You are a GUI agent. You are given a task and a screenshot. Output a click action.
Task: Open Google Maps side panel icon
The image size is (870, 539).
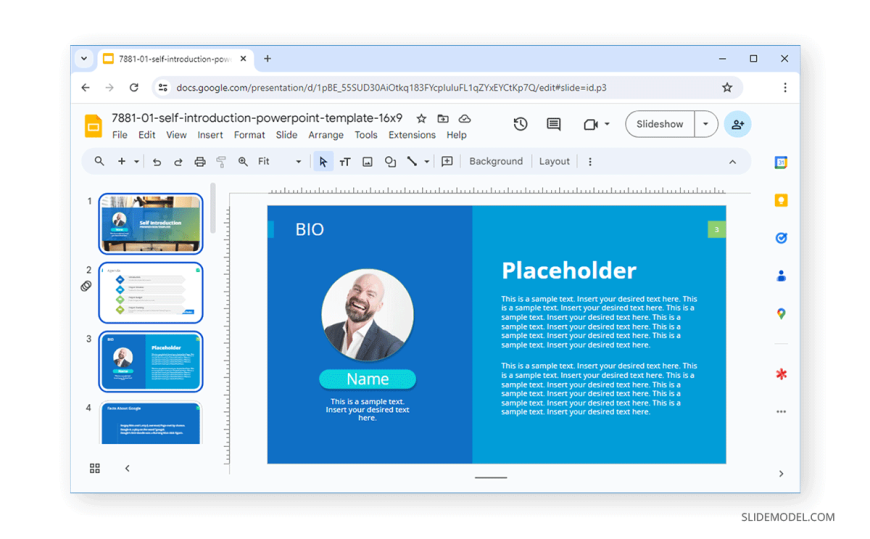tap(781, 313)
